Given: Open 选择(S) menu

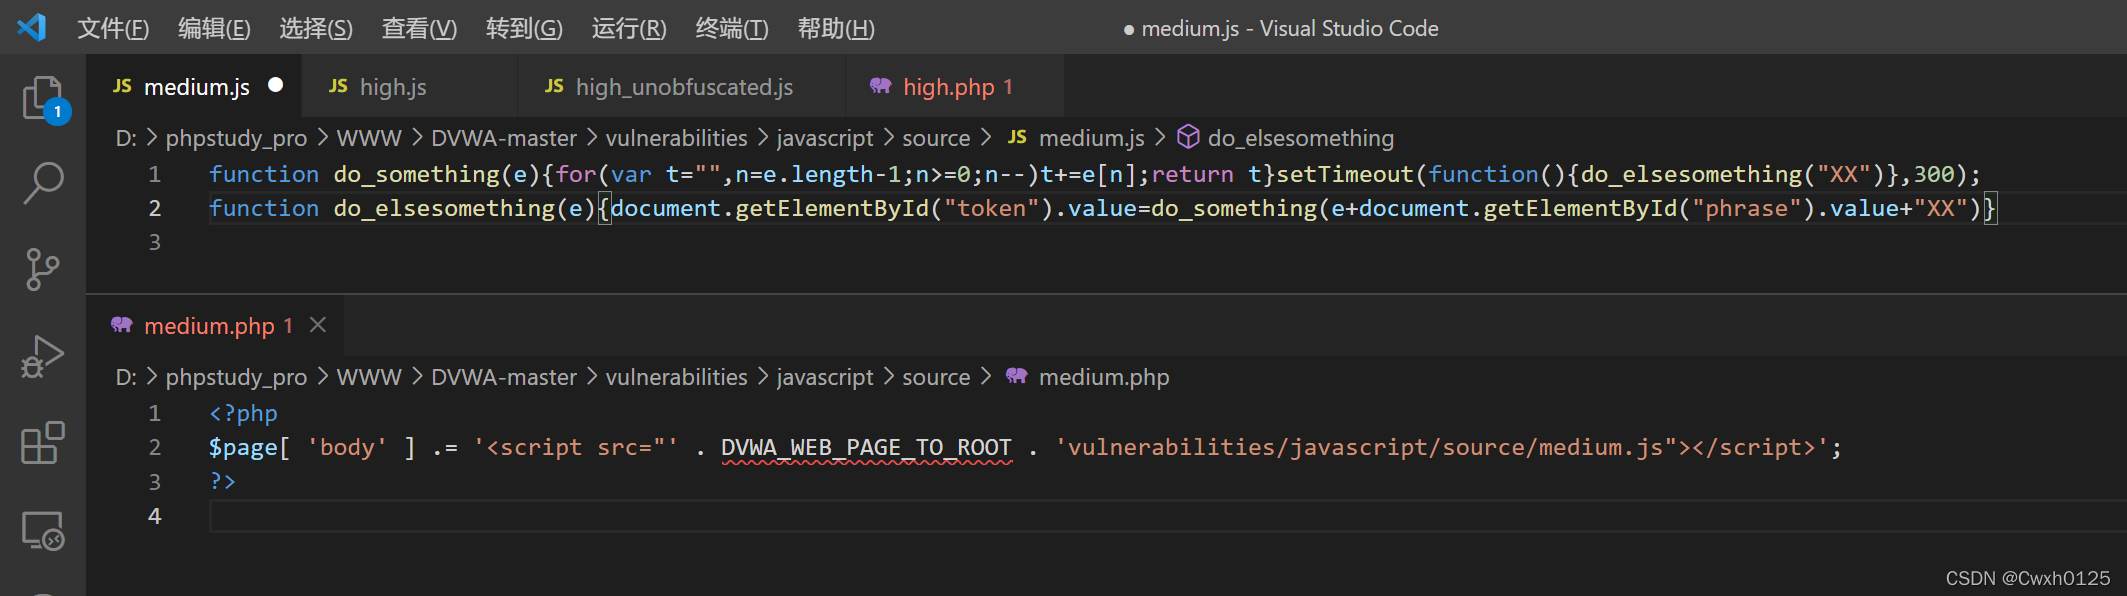Looking at the screenshot, I should [316, 28].
